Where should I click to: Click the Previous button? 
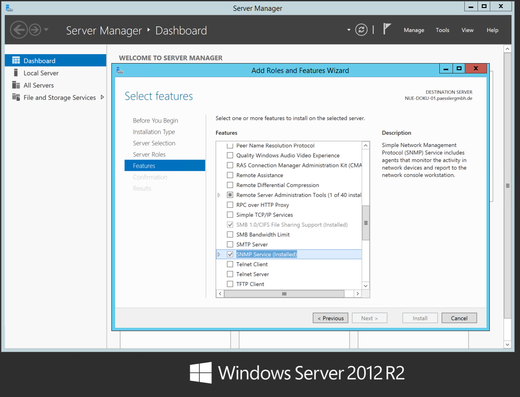[x=330, y=318]
